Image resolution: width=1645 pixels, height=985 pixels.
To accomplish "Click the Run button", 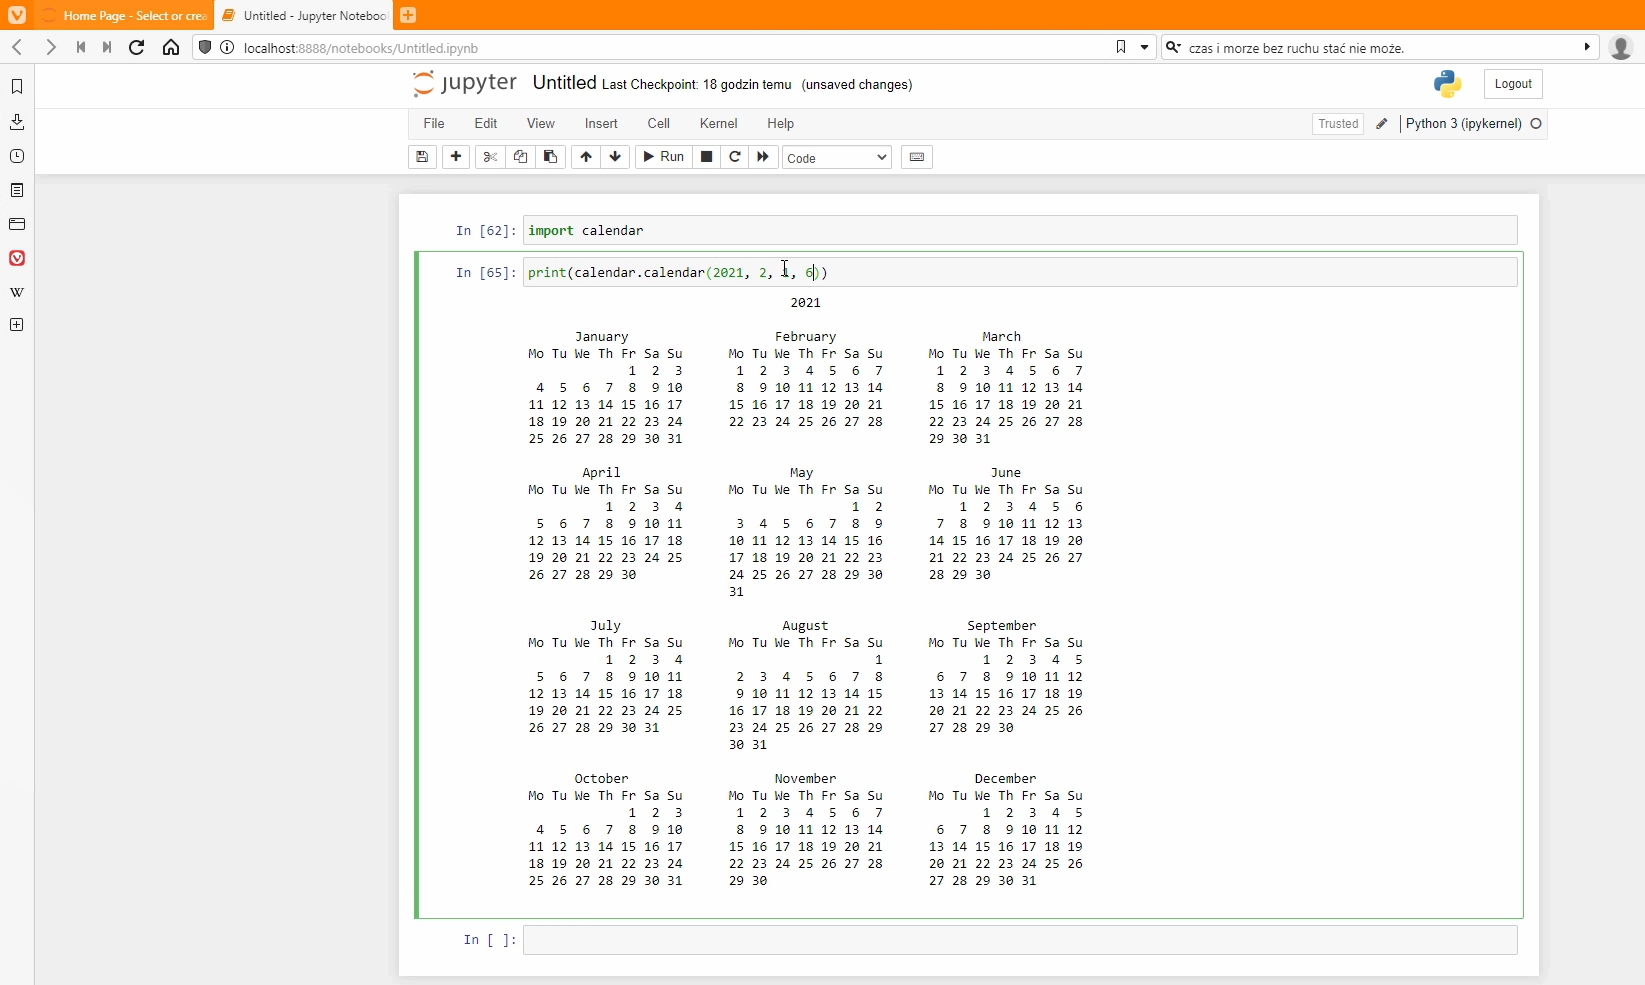I will coord(663,157).
